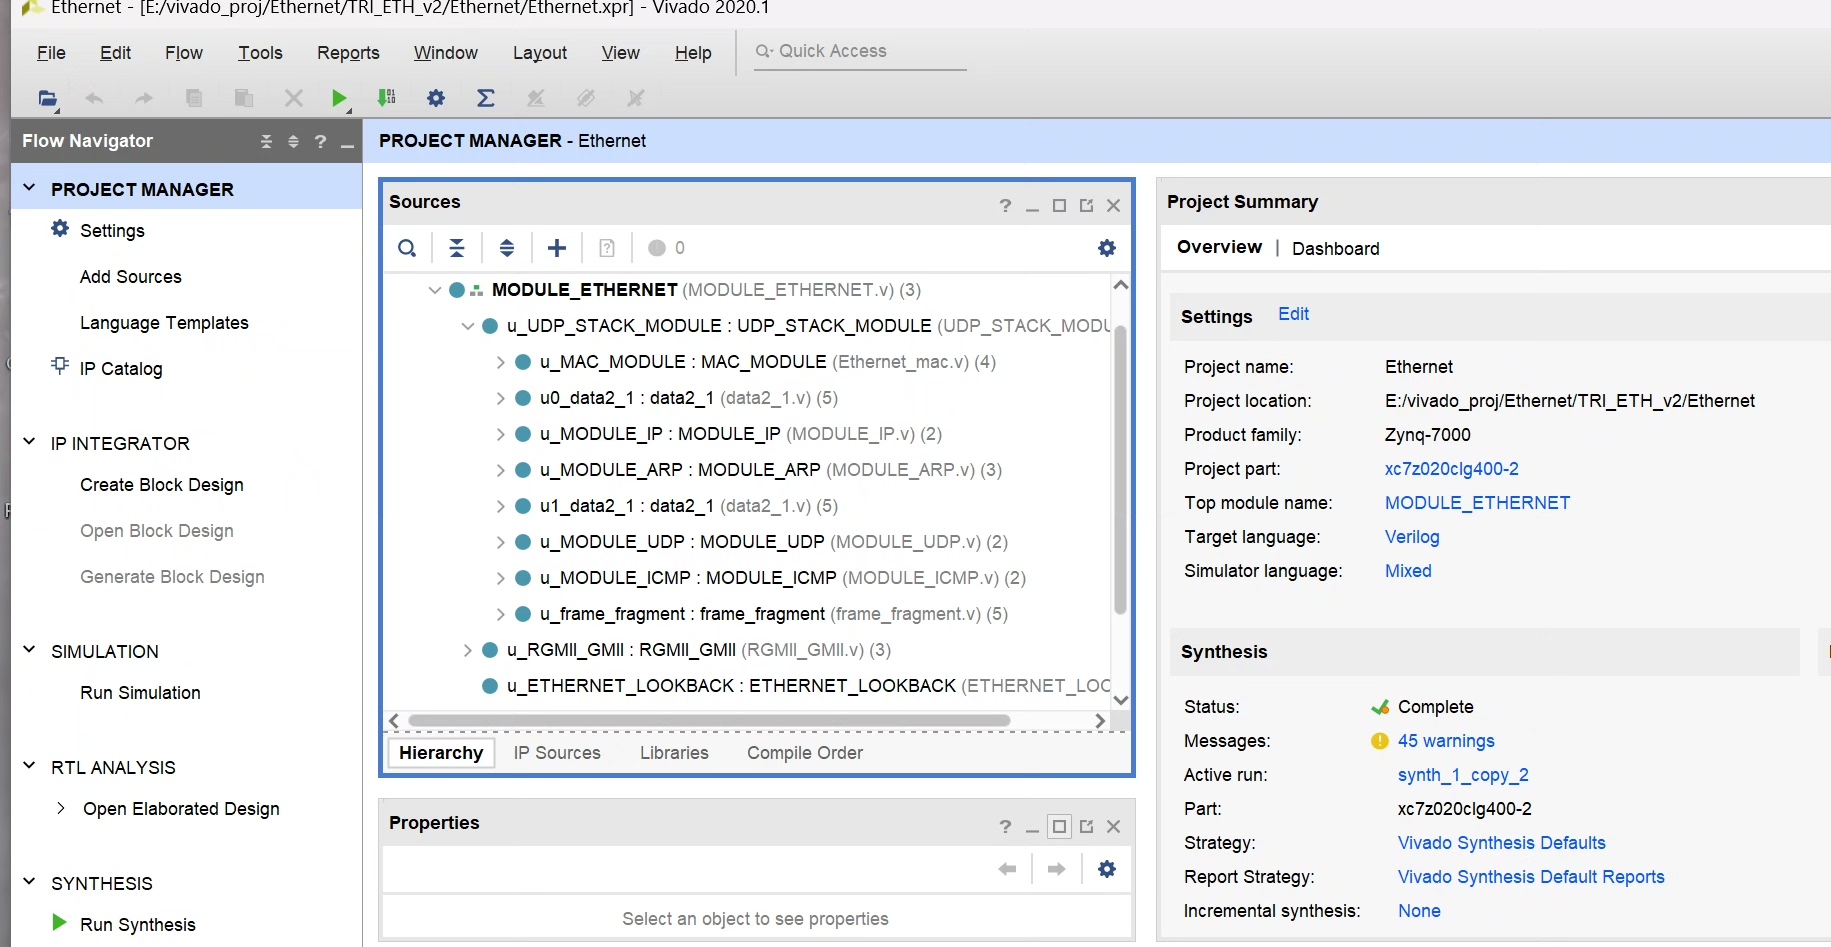Click Vivado Synthesis Defaults strategy link
This screenshot has height=947, width=1831.
[x=1501, y=843]
